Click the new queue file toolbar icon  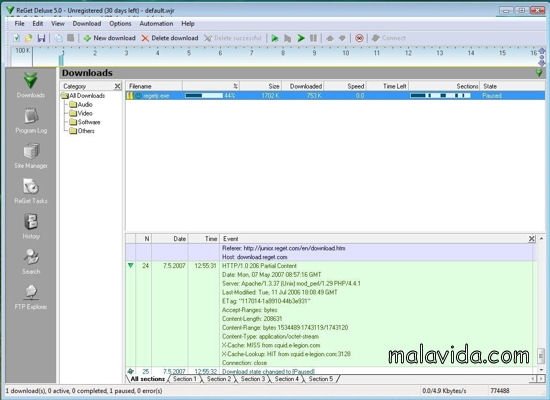click(16, 38)
